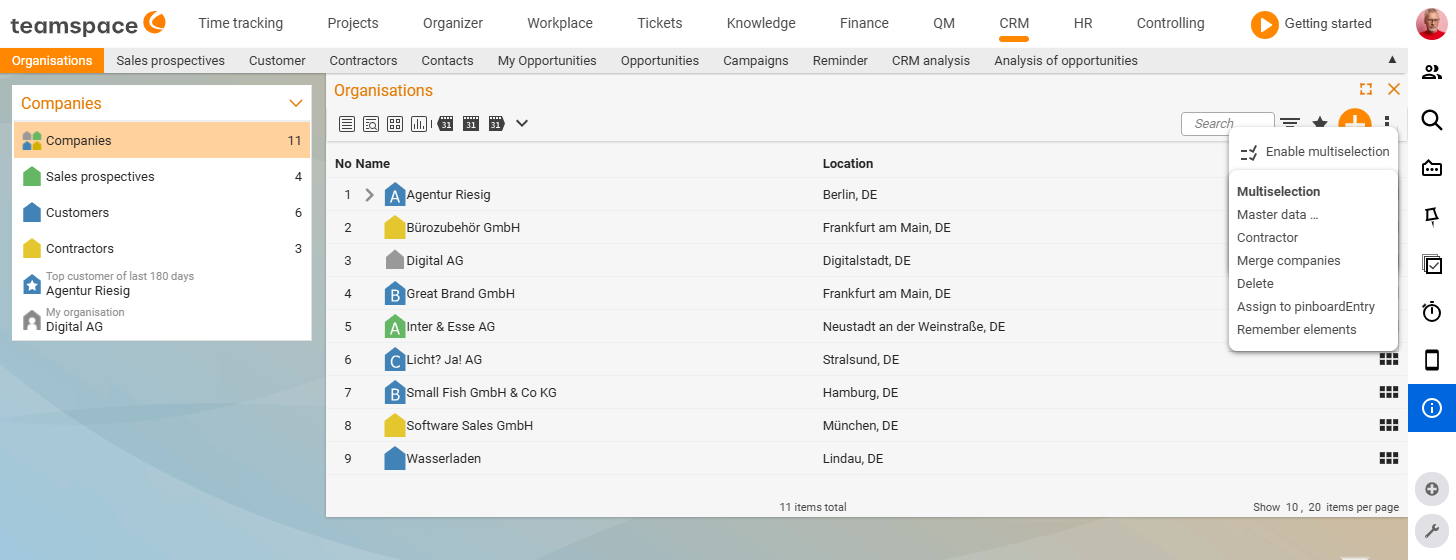1456x560 pixels.
Task: Choose Master data … from multiselection menu
Action: coord(1278,214)
